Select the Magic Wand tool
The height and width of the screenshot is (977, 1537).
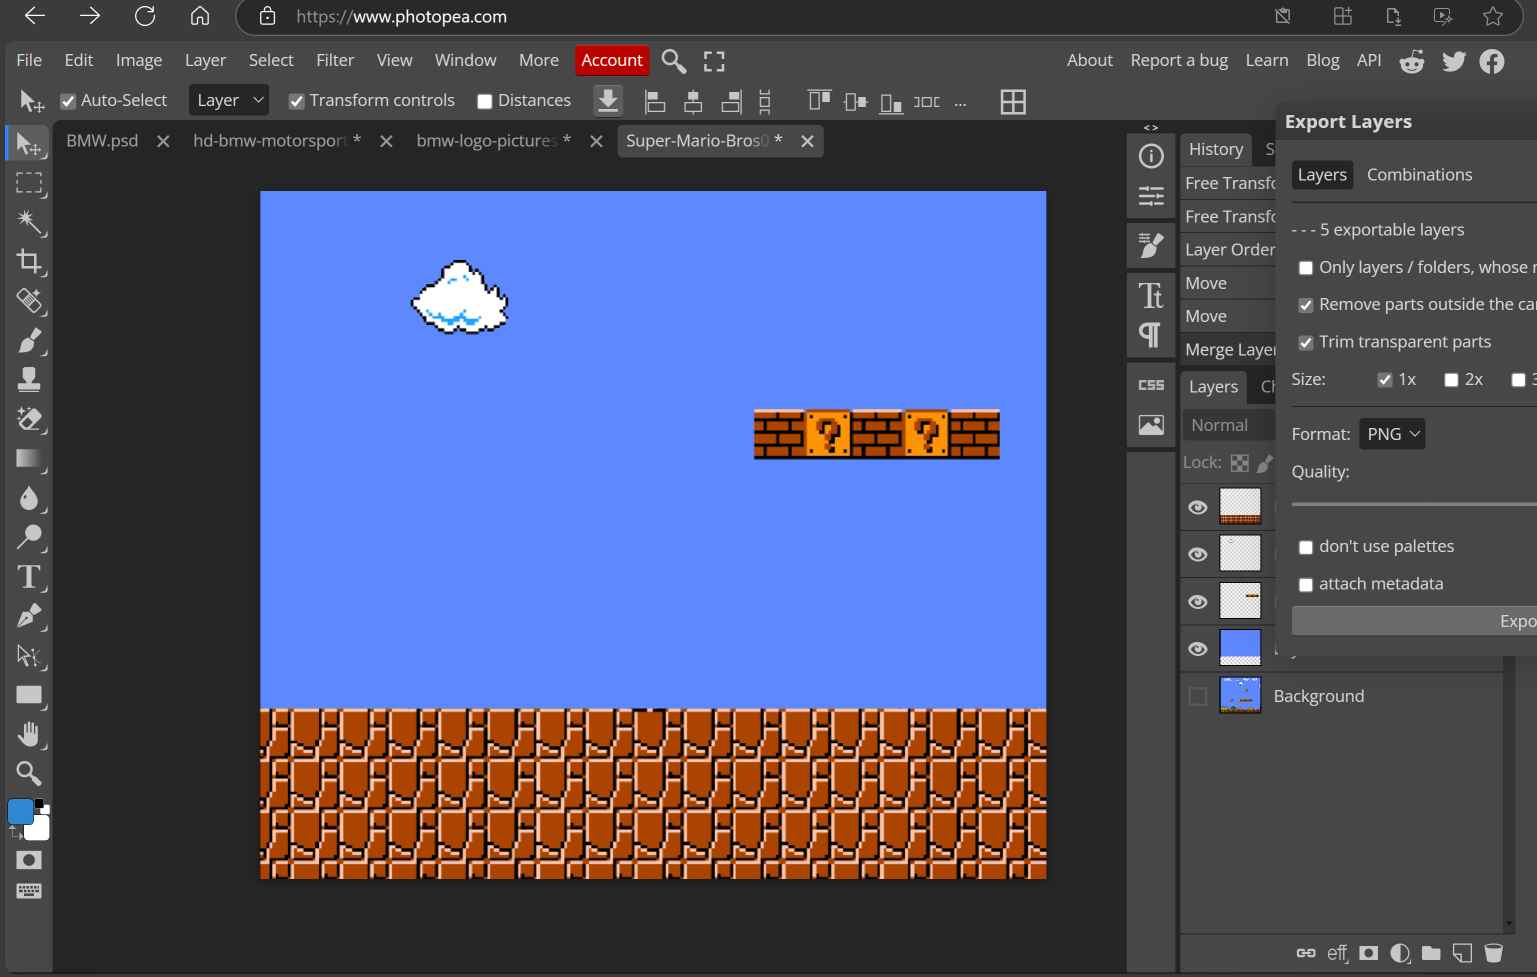click(x=29, y=222)
